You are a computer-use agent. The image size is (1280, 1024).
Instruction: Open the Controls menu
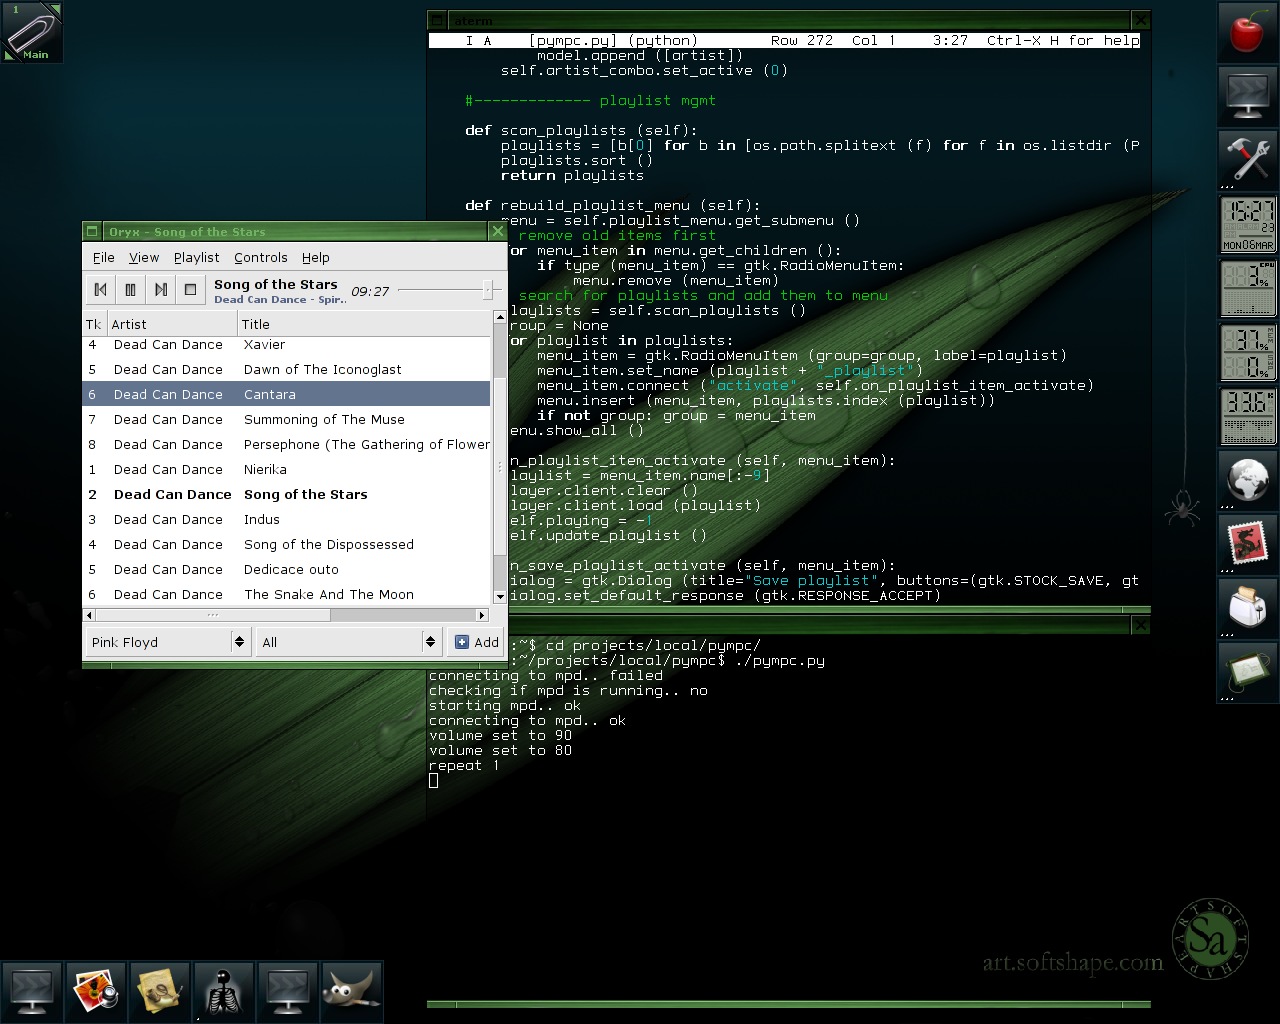[x=260, y=257]
